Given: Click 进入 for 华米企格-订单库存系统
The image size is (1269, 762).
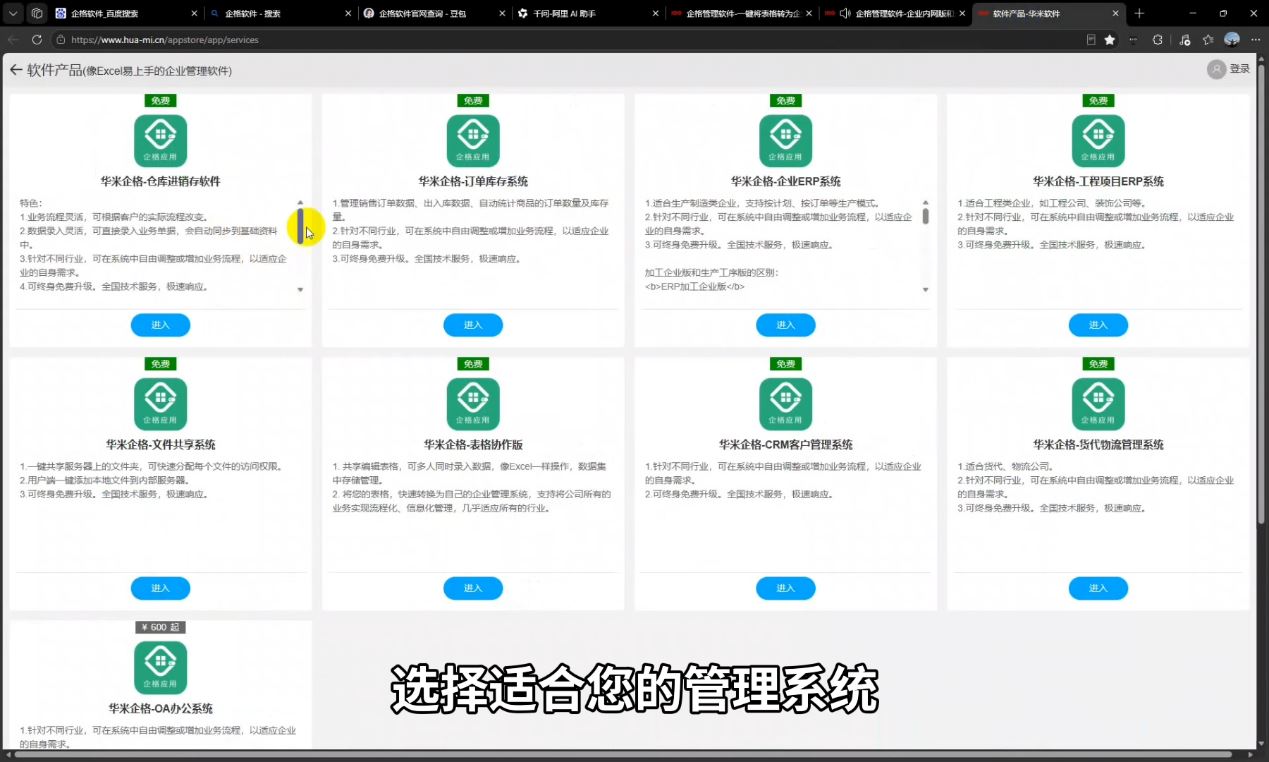Looking at the screenshot, I should tap(473, 325).
